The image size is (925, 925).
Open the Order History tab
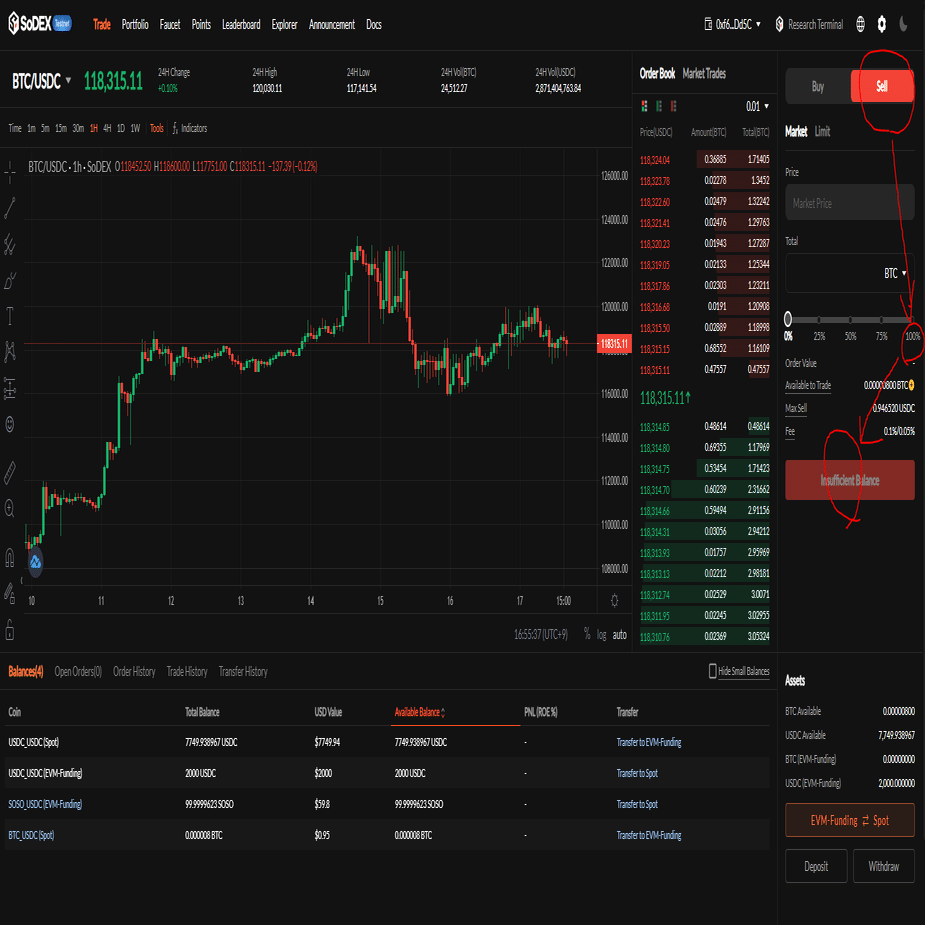pyautogui.click(x=134, y=671)
